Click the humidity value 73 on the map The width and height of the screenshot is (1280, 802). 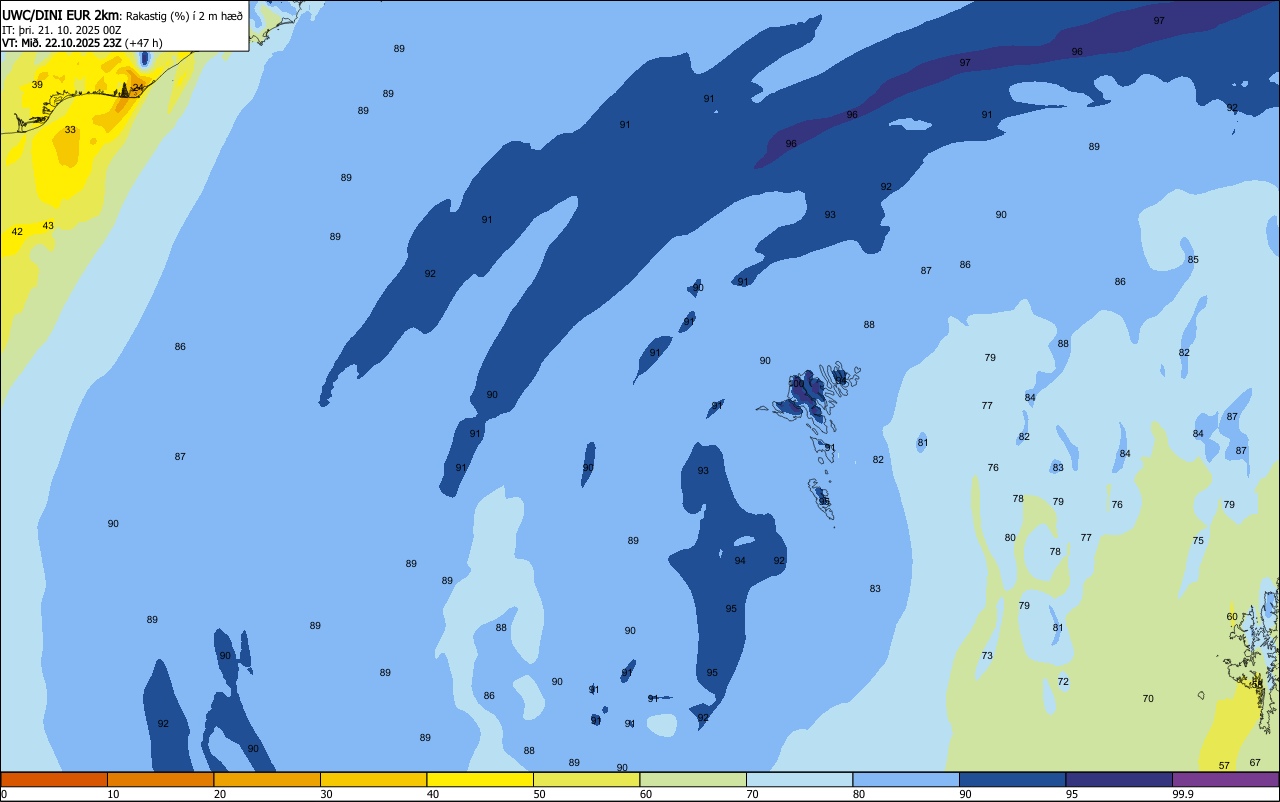[987, 656]
